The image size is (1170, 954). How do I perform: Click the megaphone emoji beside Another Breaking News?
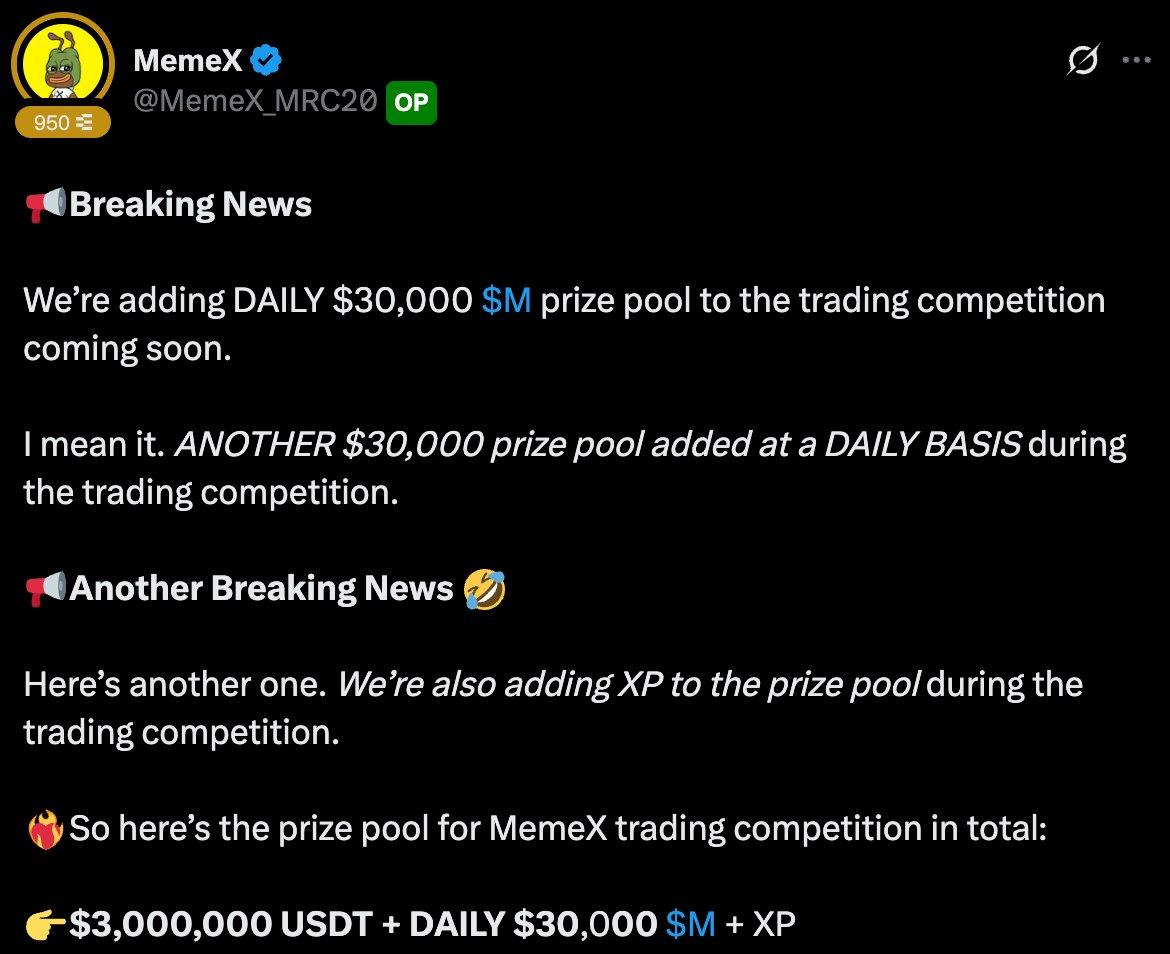click(46, 589)
